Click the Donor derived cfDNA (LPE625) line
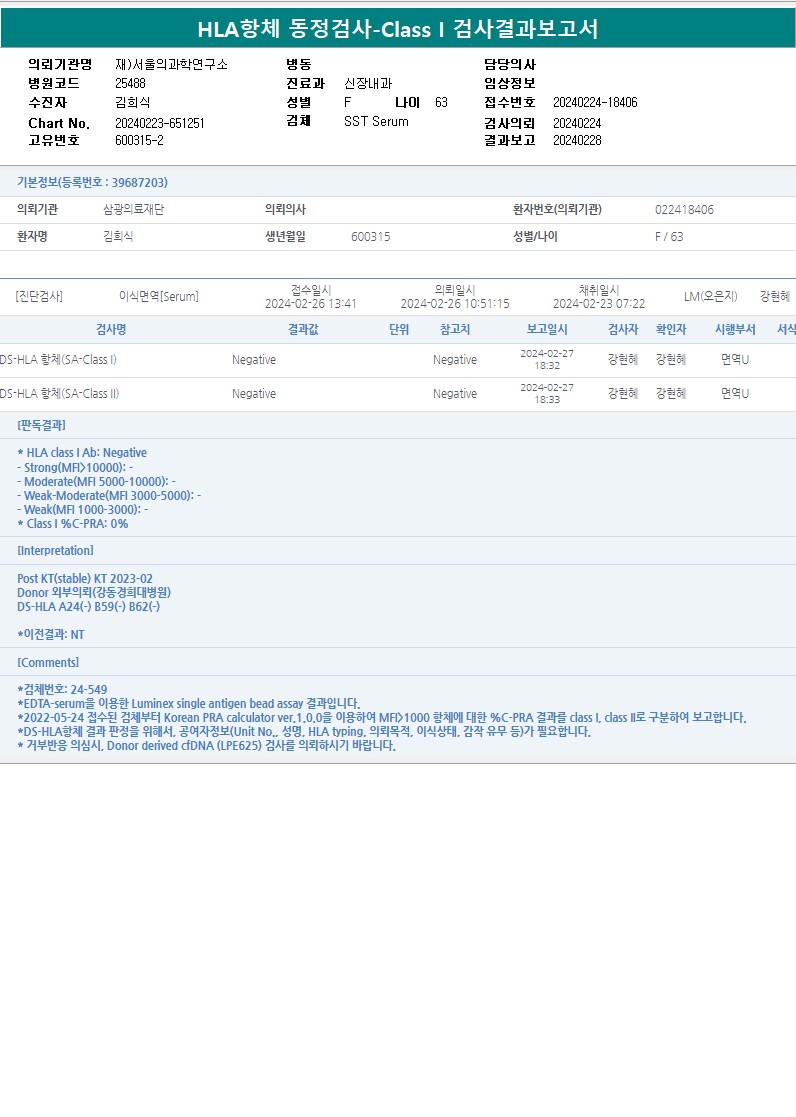 click(x=207, y=745)
